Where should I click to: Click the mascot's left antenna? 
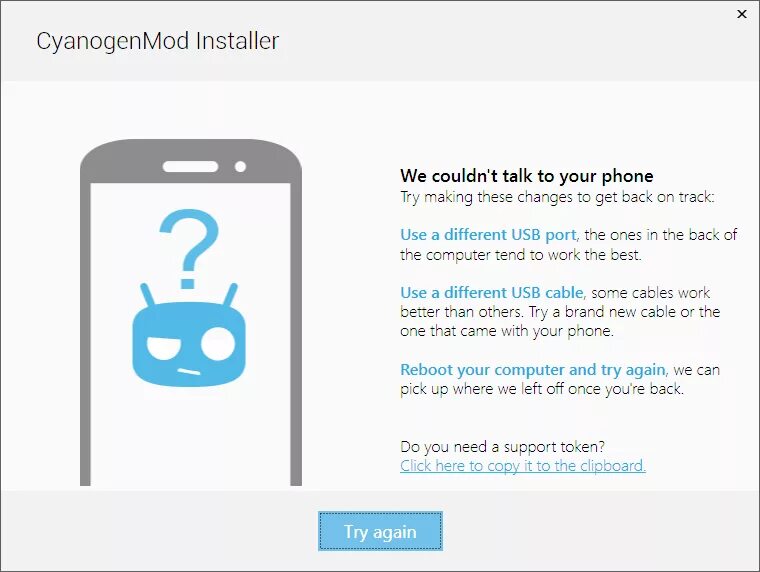(x=147, y=295)
